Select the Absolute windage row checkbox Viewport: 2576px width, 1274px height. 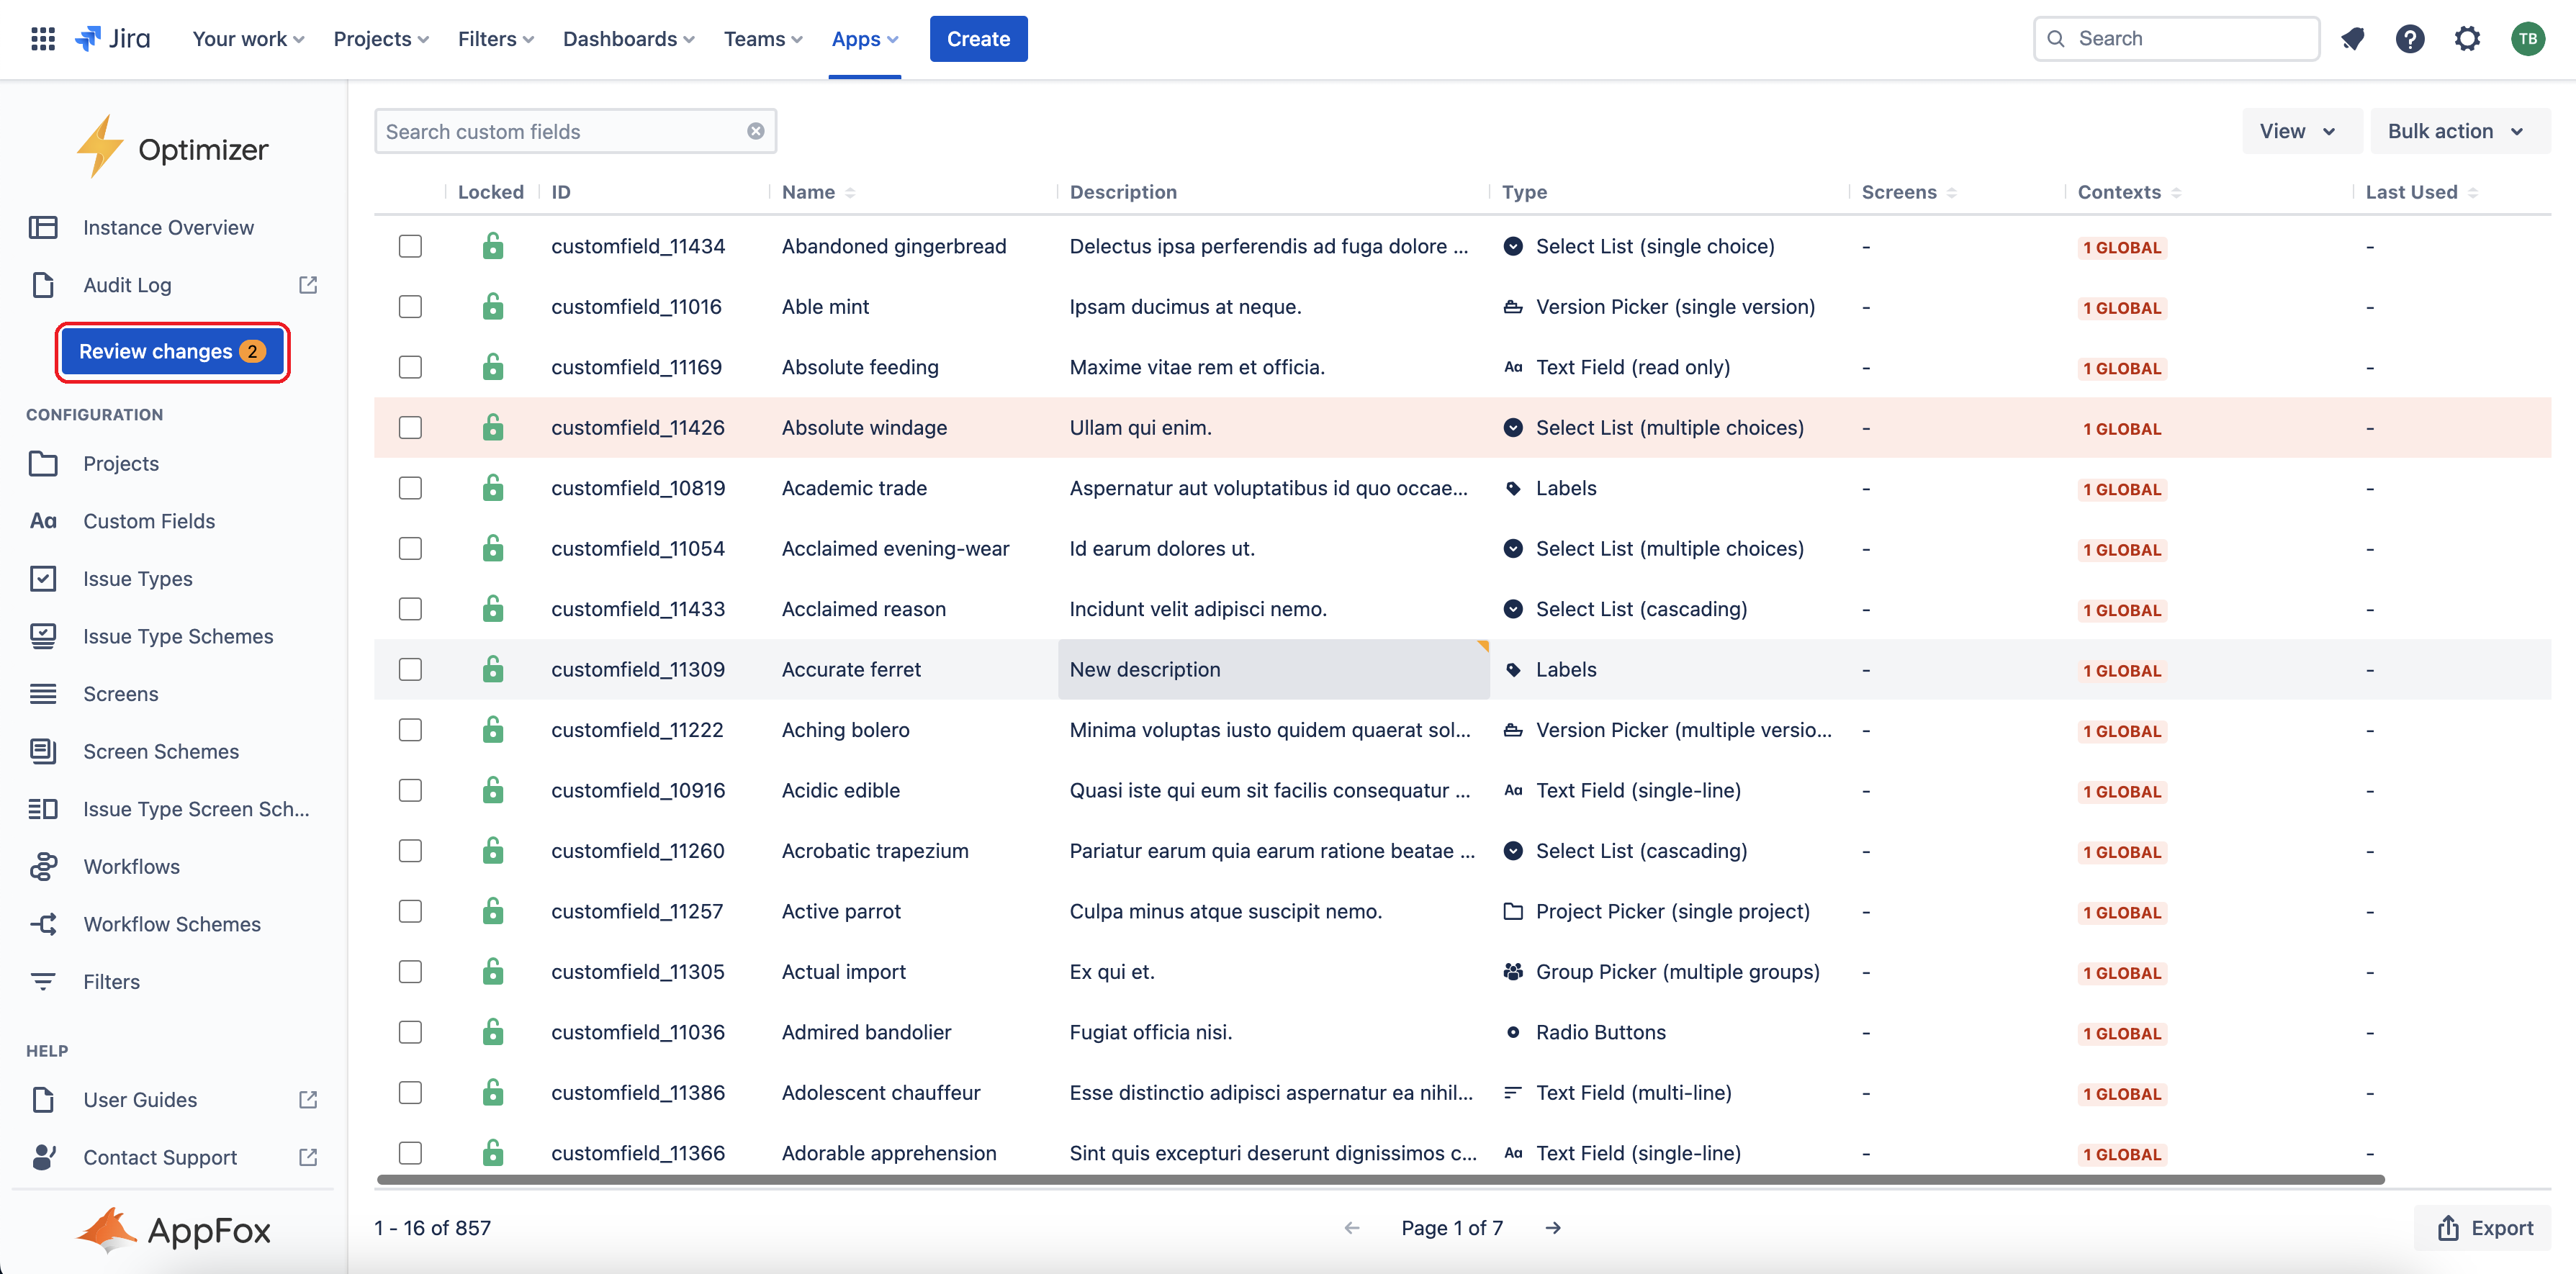(410, 428)
